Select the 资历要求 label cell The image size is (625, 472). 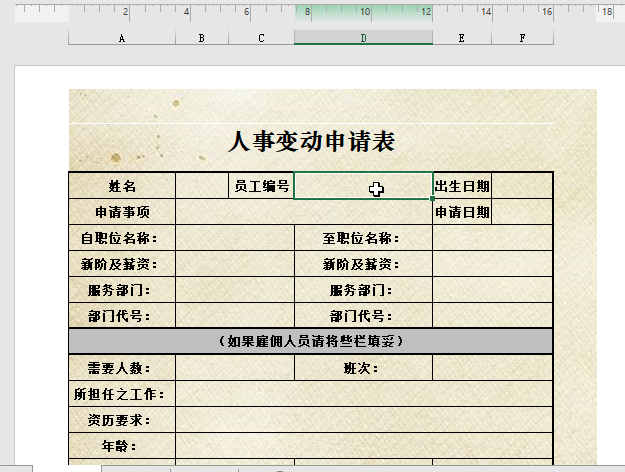point(122,420)
